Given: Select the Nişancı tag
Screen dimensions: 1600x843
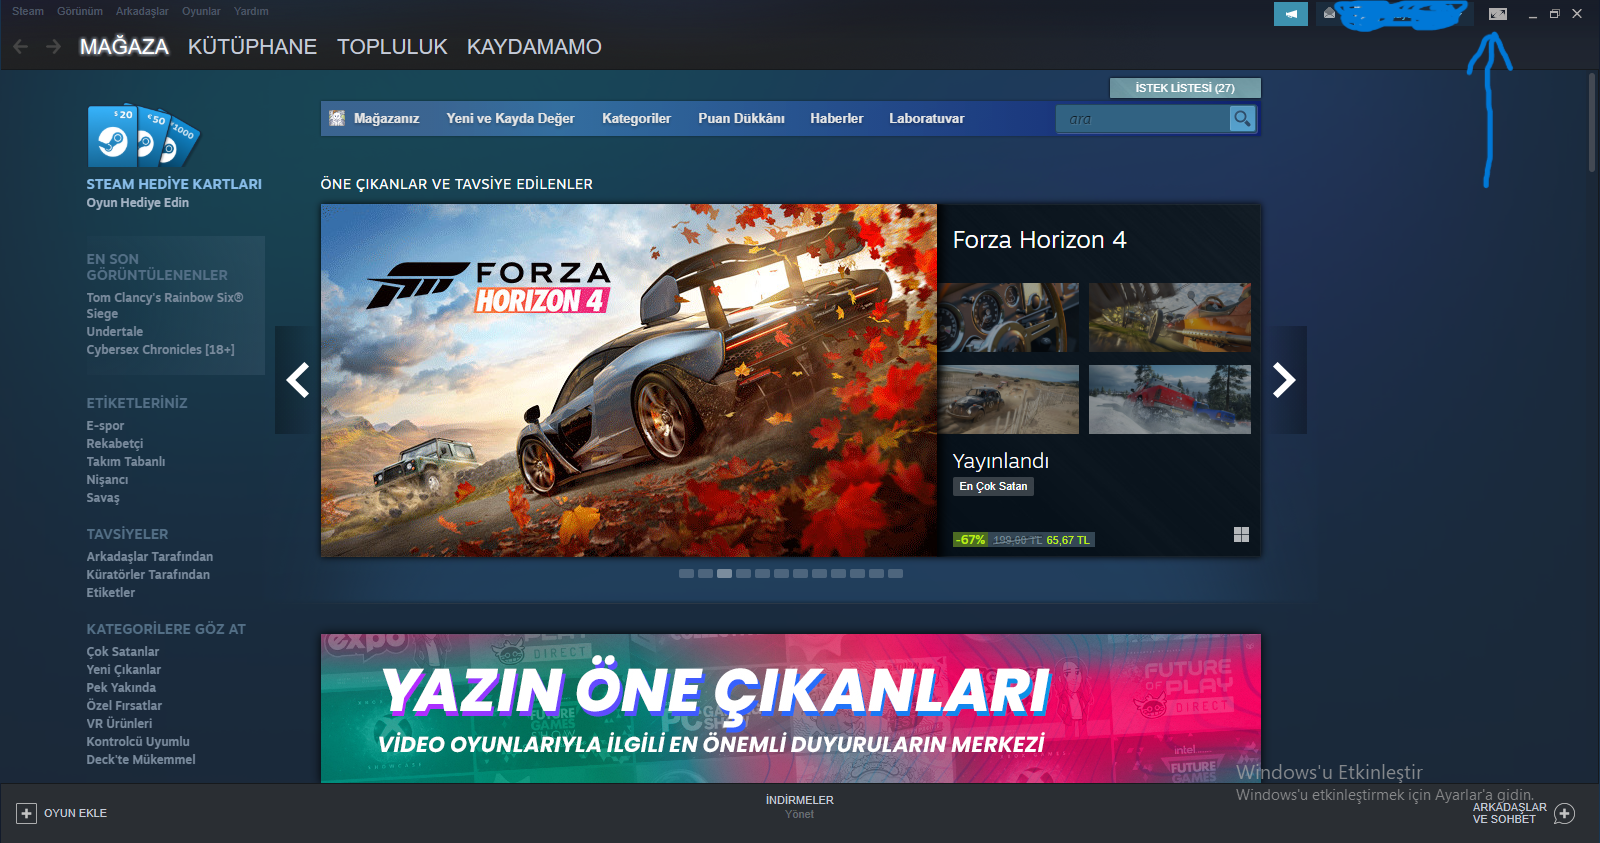Looking at the screenshot, I should point(107,480).
